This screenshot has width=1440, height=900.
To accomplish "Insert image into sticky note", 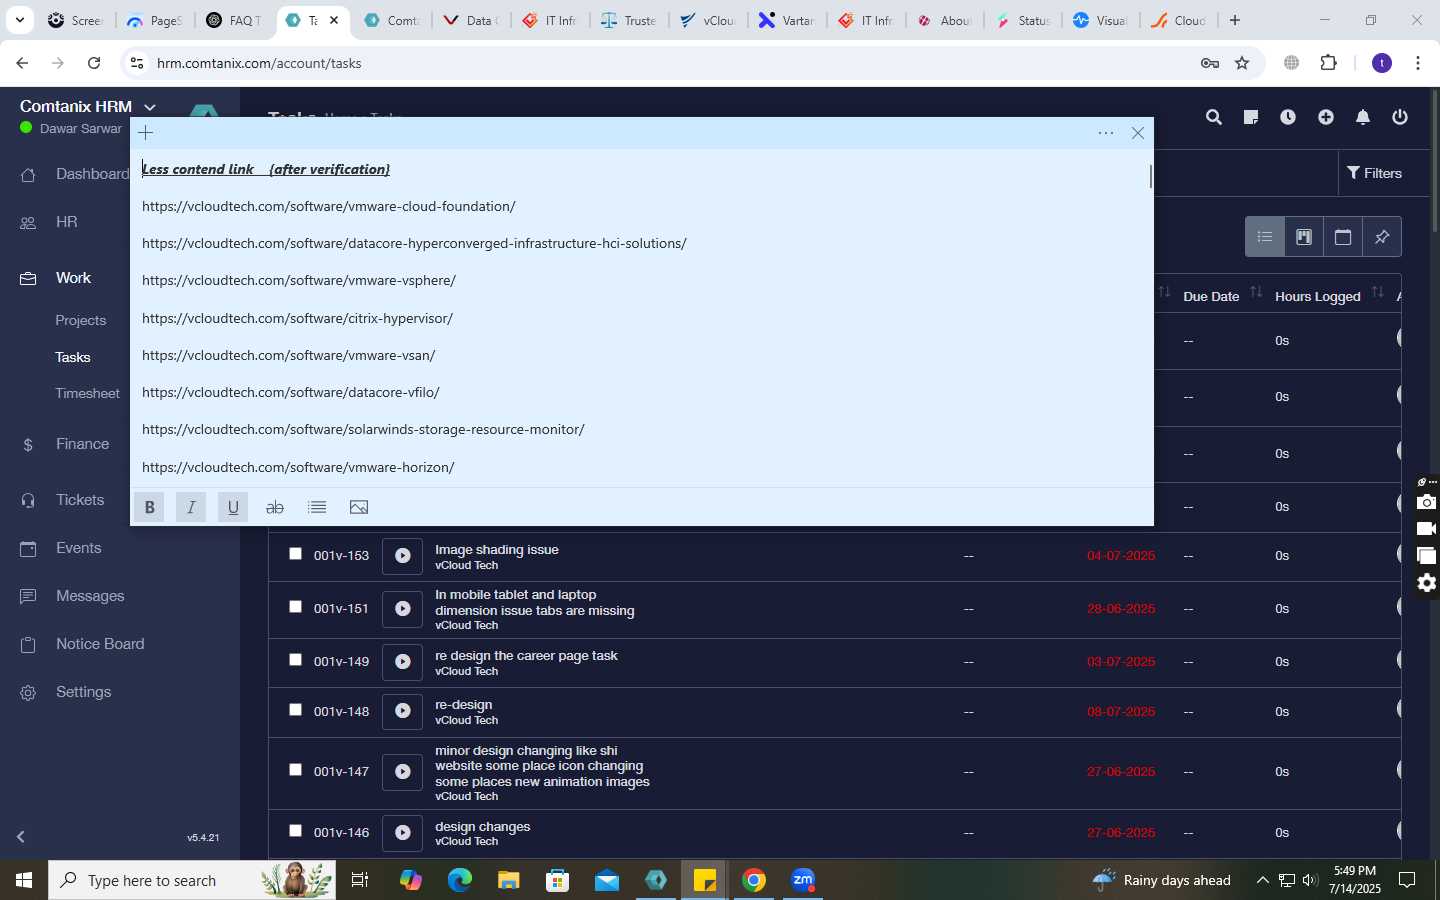I will [359, 507].
